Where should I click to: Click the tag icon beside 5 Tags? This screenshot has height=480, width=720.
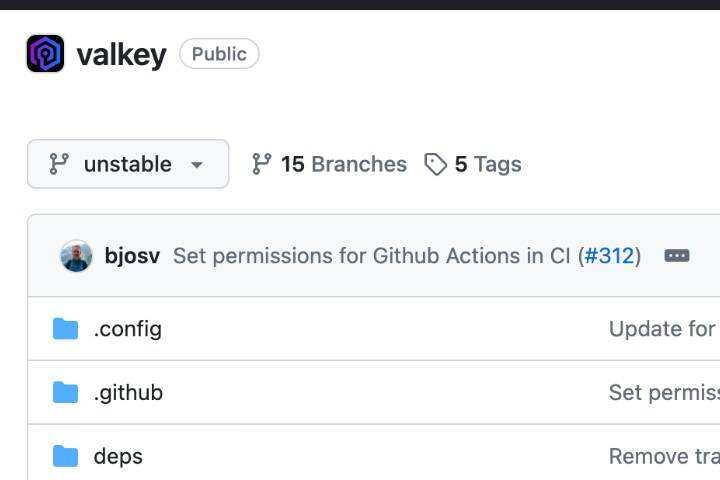point(435,164)
